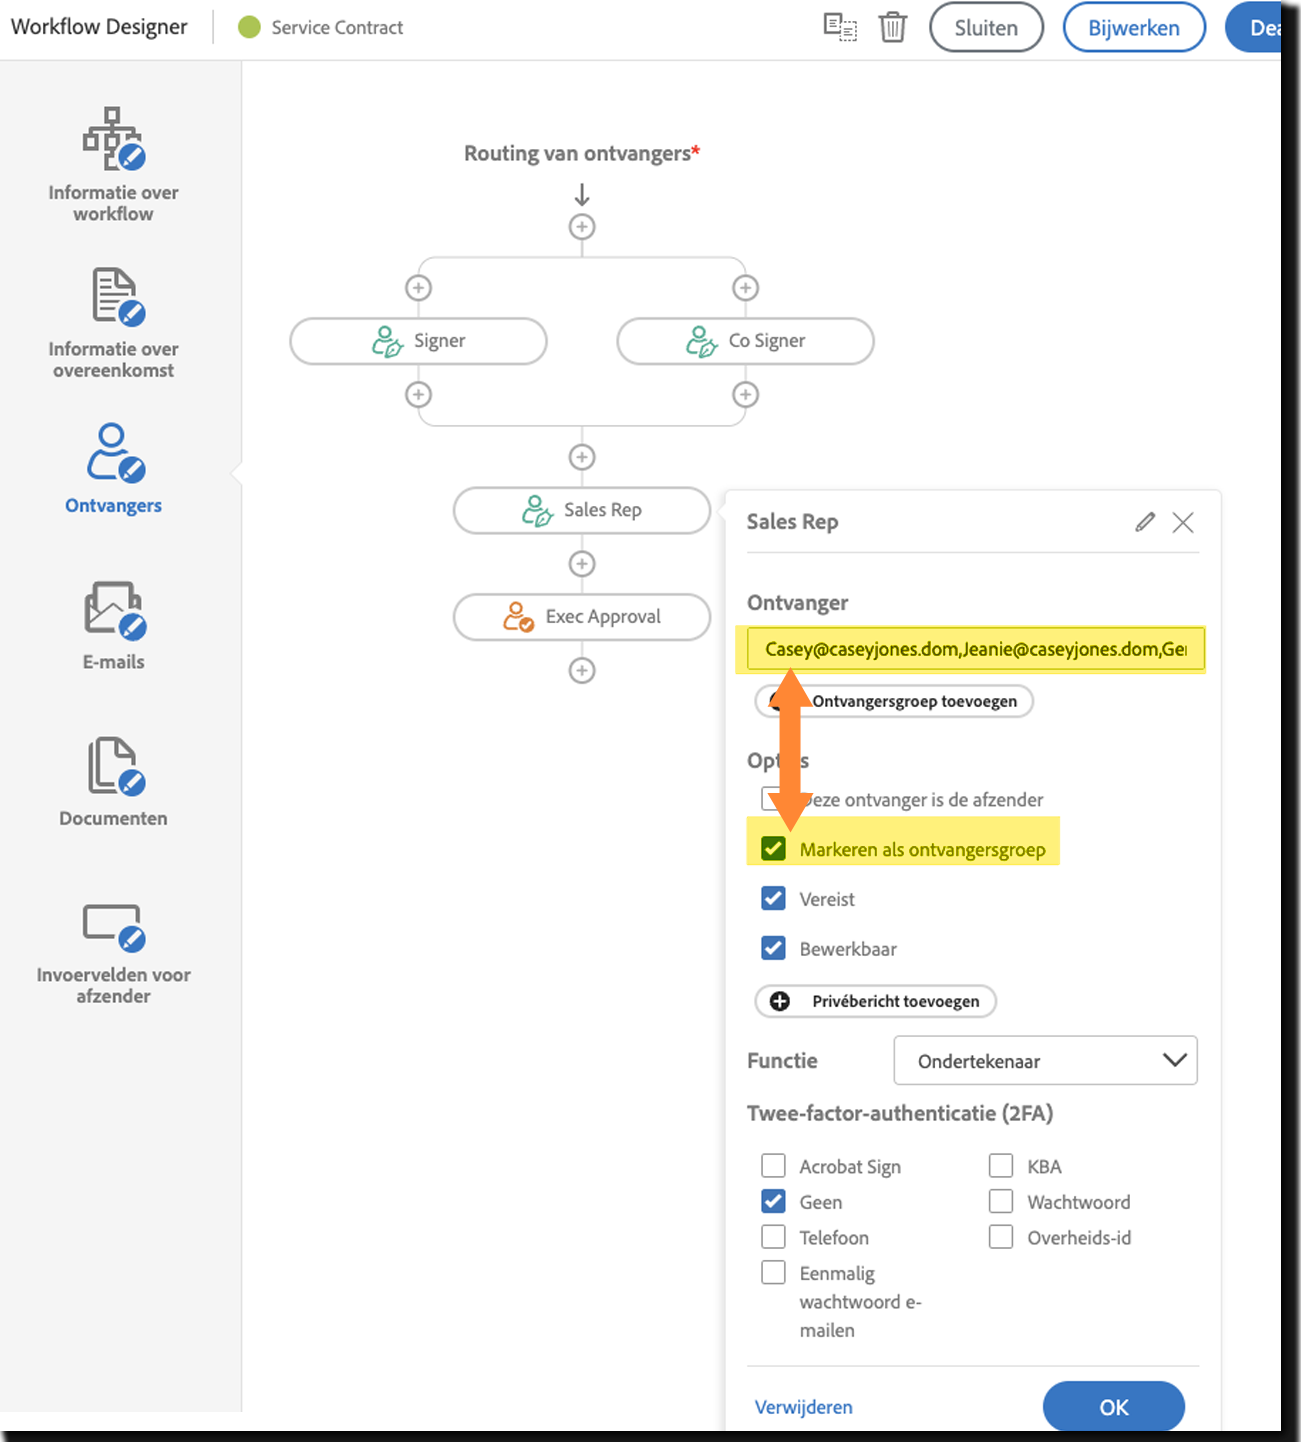Image resolution: width=1301 pixels, height=1442 pixels.
Task: Disable the Bewerkbaar checkbox
Action: pos(772,947)
